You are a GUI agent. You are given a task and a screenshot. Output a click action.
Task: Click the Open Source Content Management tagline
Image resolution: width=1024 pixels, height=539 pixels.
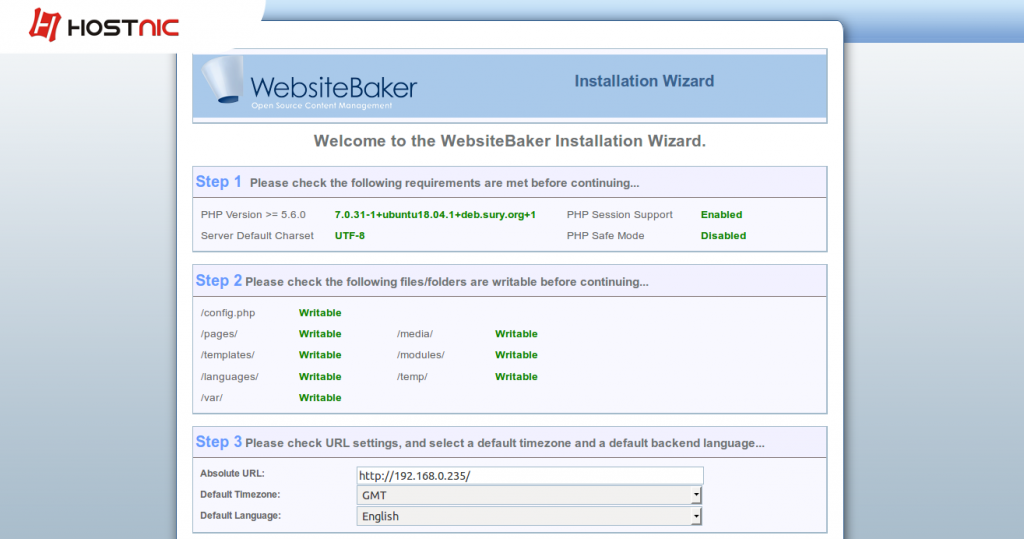coord(322,105)
